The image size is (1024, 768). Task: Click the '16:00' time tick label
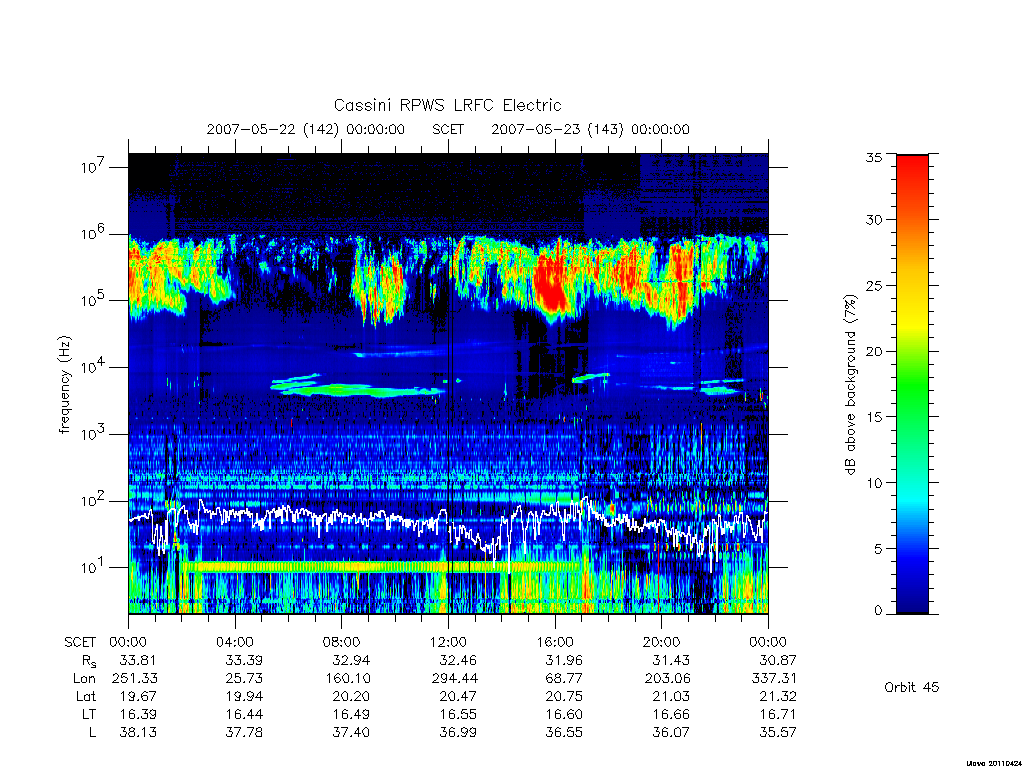pos(555,642)
